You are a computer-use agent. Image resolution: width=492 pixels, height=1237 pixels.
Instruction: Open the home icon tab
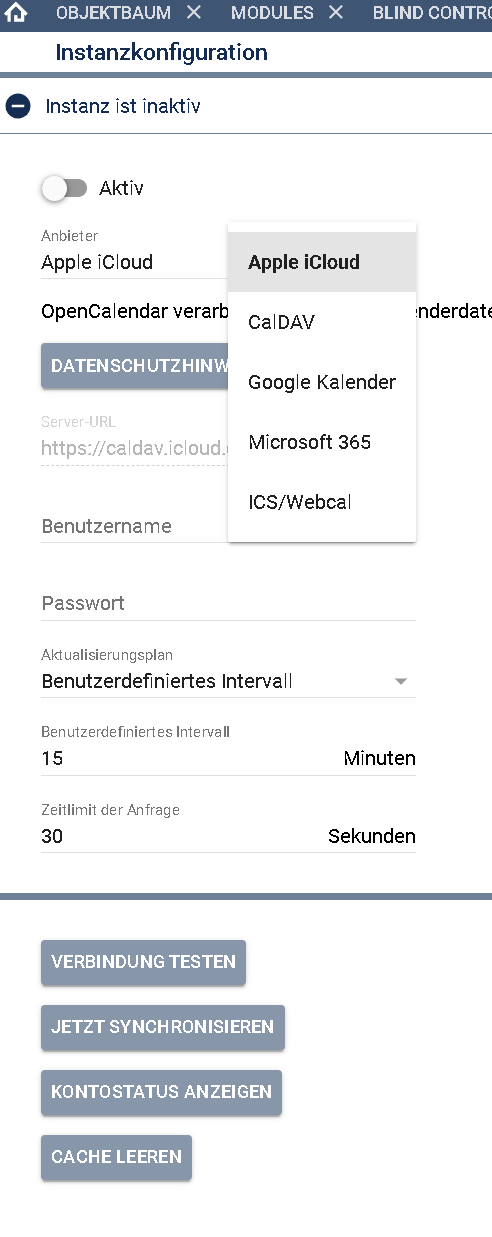(x=16, y=13)
